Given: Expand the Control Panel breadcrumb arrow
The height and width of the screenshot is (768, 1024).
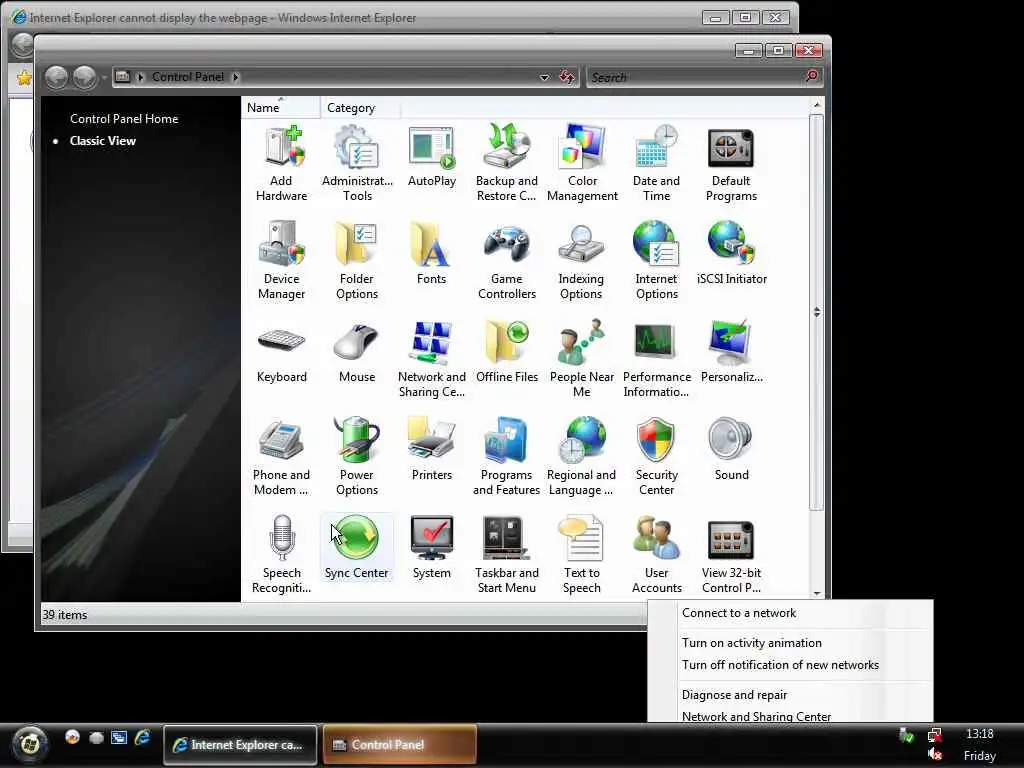Looking at the screenshot, I should pos(236,77).
